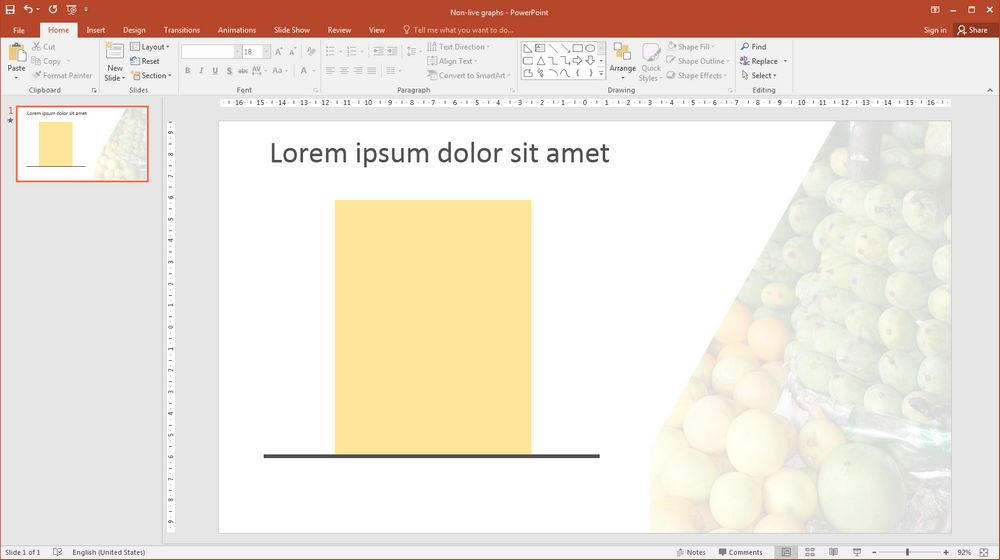Switch to the Design tab
Image resolution: width=1000 pixels, height=560 pixels.
134,30
